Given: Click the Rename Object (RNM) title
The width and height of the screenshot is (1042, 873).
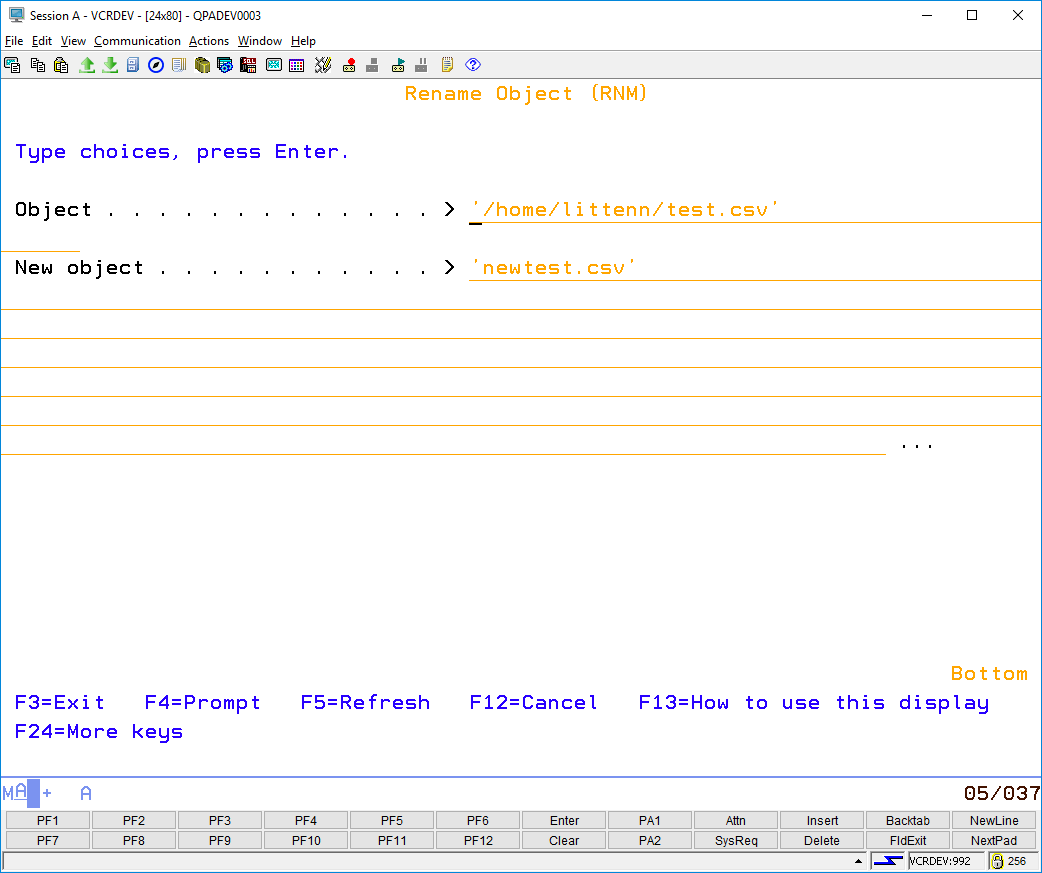Looking at the screenshot, I should (x=526, y=94).
